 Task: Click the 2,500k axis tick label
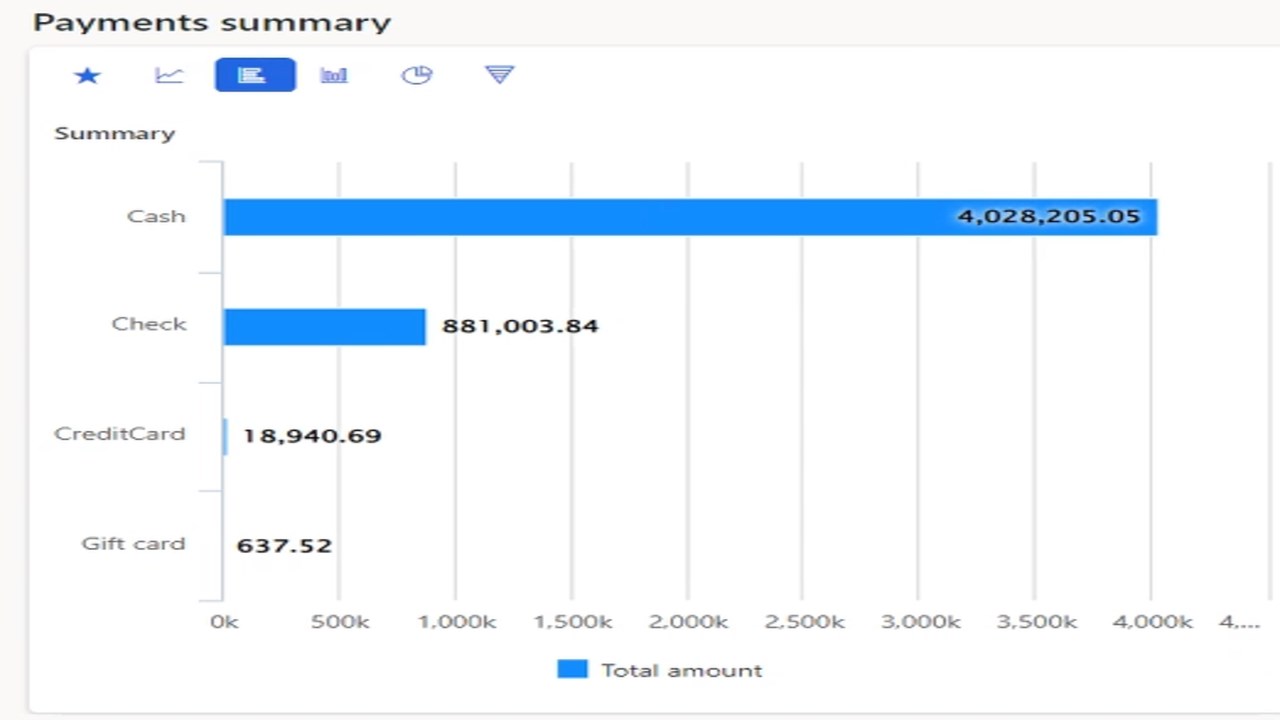(804, 622)
